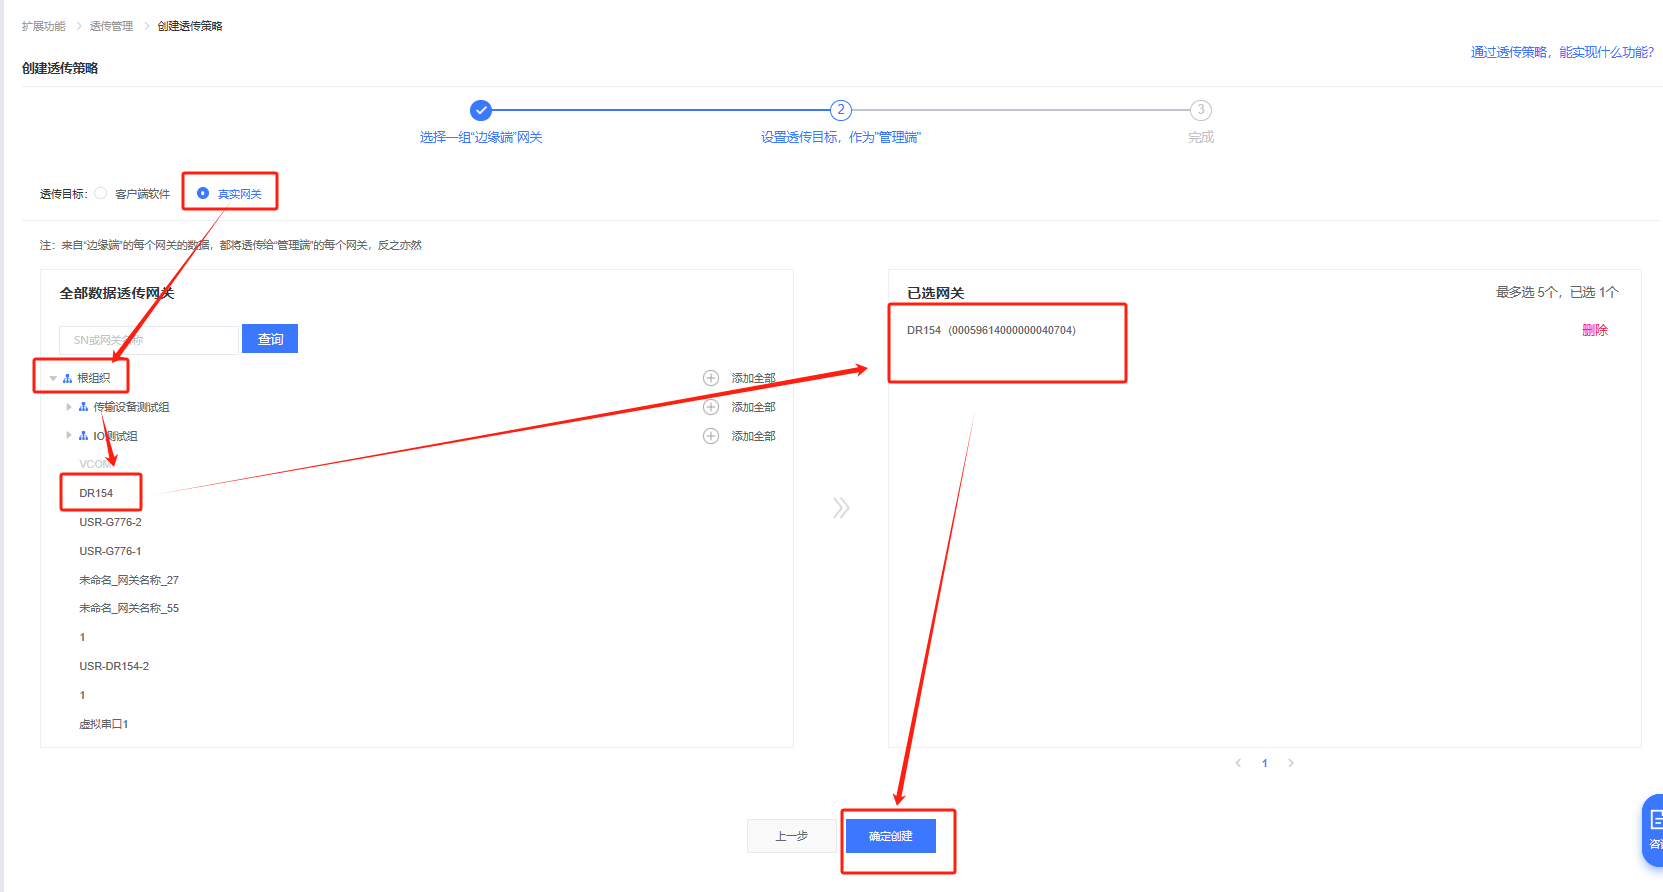Click the plus icon beside 传输设备测试组
This screenshot has height=892, width=1663.
coord(711,407)
